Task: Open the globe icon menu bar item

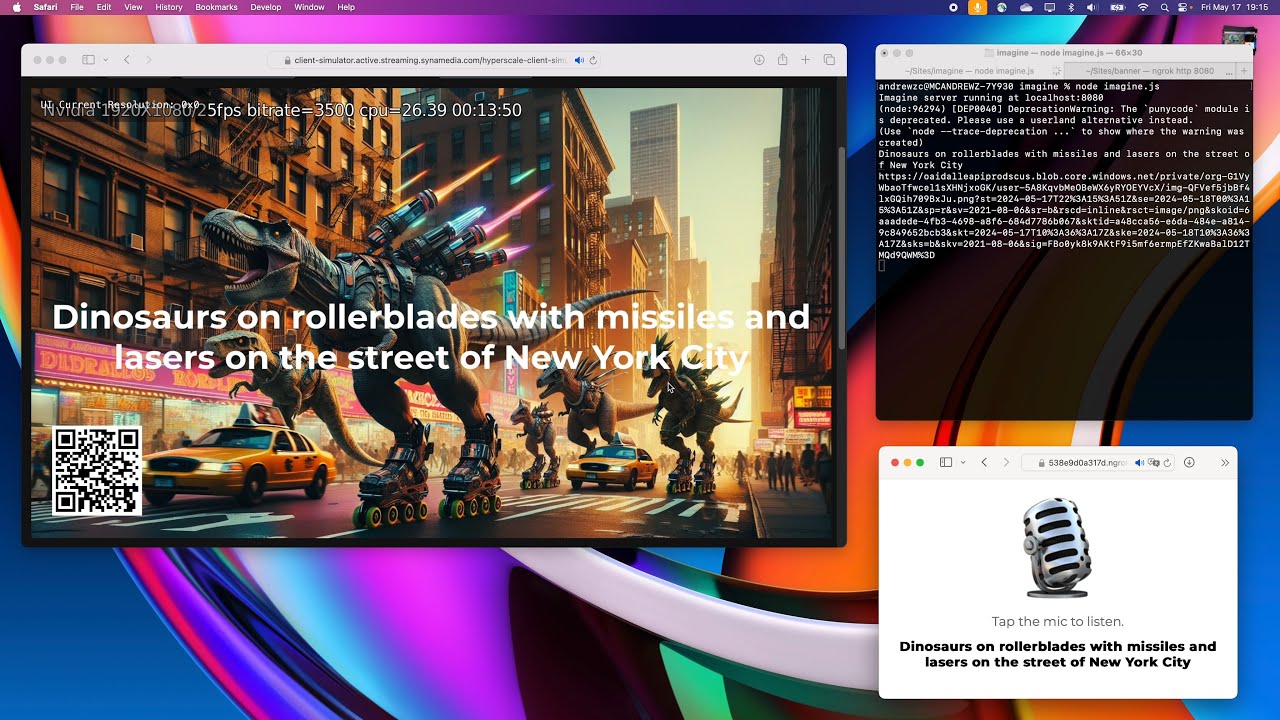Action: [x=1002, y=7]
